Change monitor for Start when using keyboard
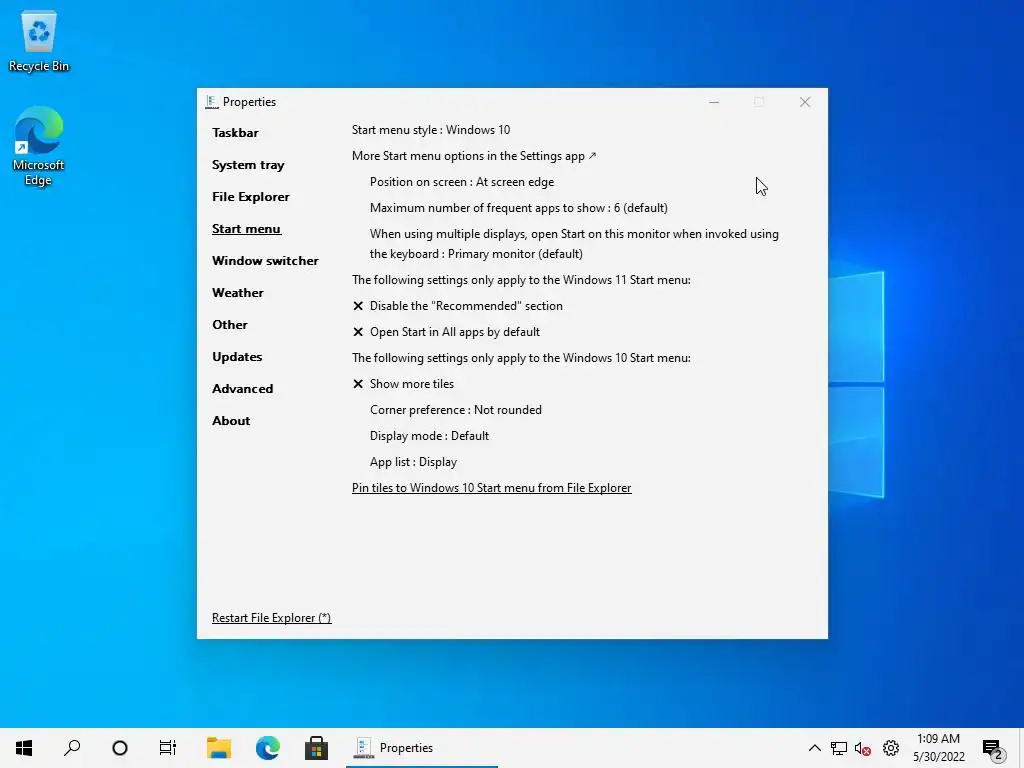The height and width of the screenshot is (768, 1024). coord(574,244)
